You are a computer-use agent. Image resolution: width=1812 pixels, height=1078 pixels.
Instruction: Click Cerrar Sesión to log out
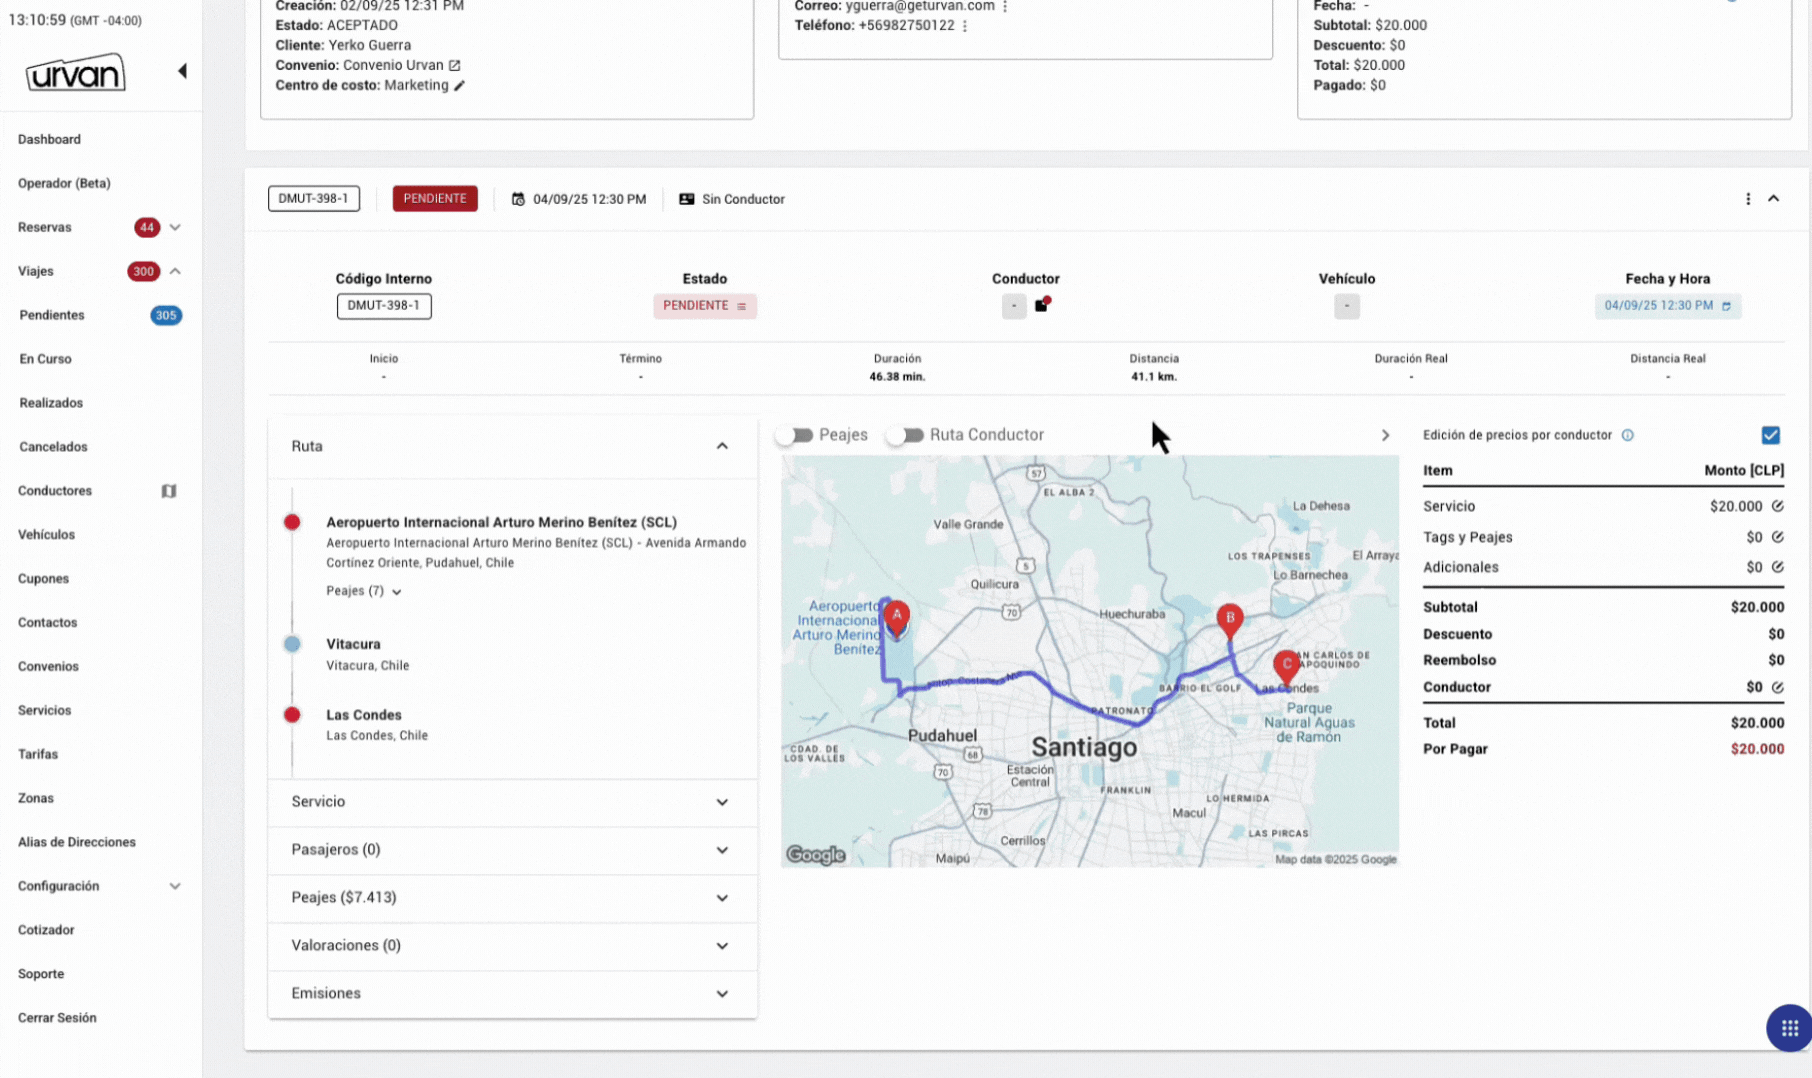pyautogui.click(x=57, y=1018)
